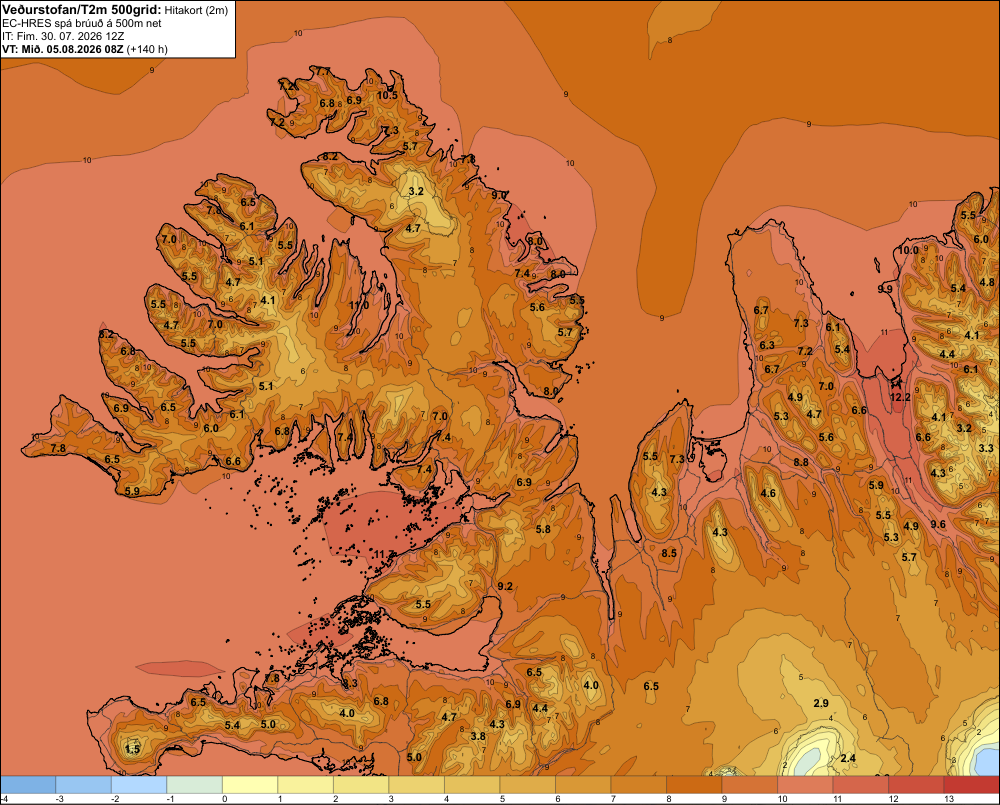Click the 1.5 temperature value on the map
Image resolution: width=1000 pixels, height=805 pixels.
(x=132, y=749)
